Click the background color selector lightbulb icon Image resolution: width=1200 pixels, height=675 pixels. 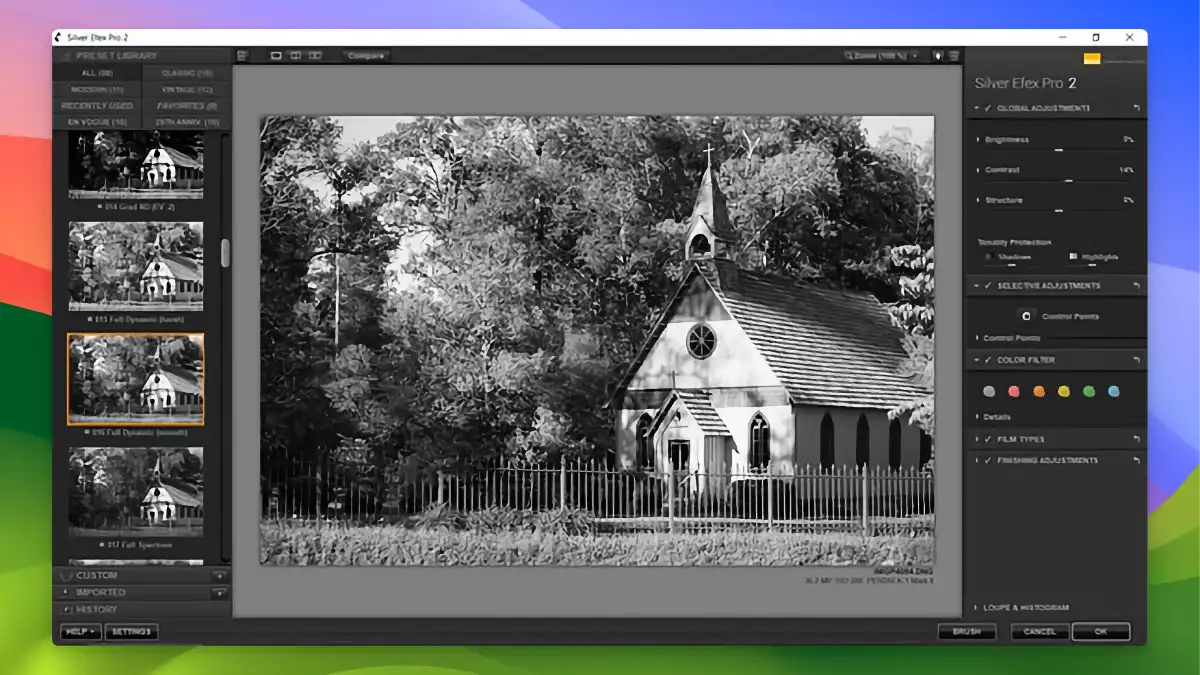click(x=938, y=56)
